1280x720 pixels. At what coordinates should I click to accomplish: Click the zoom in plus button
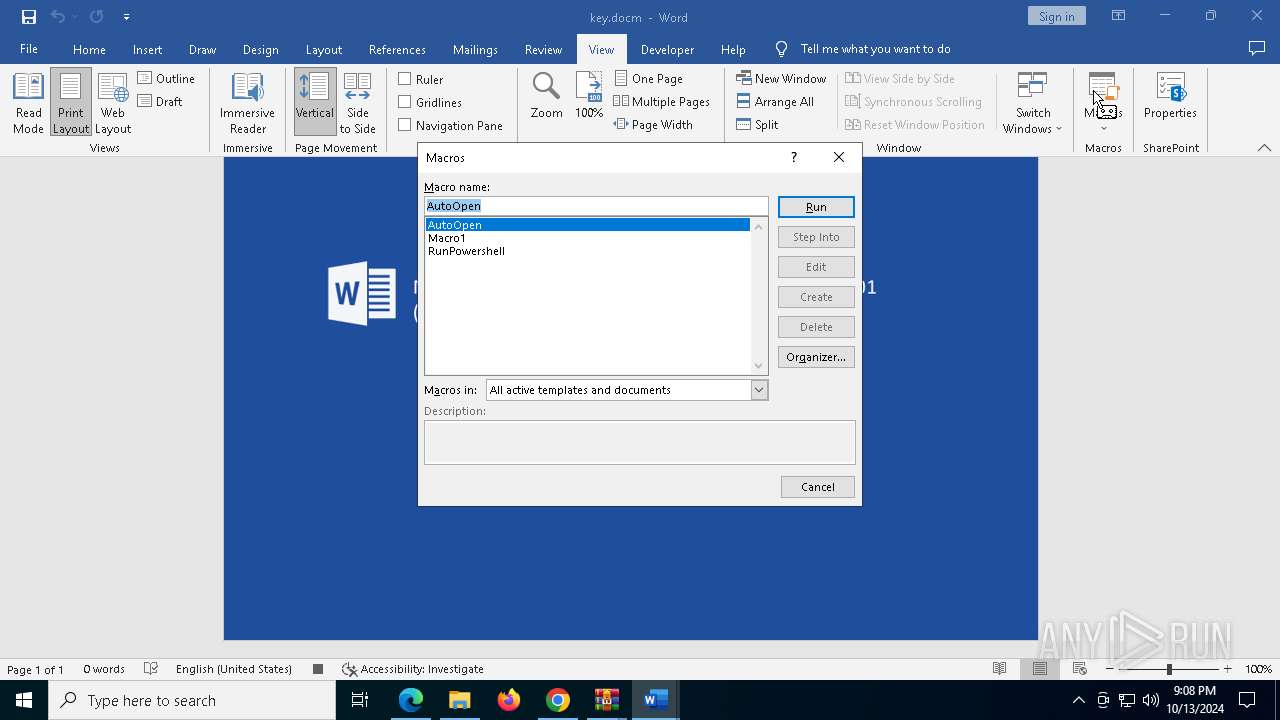click(1227, 669)
